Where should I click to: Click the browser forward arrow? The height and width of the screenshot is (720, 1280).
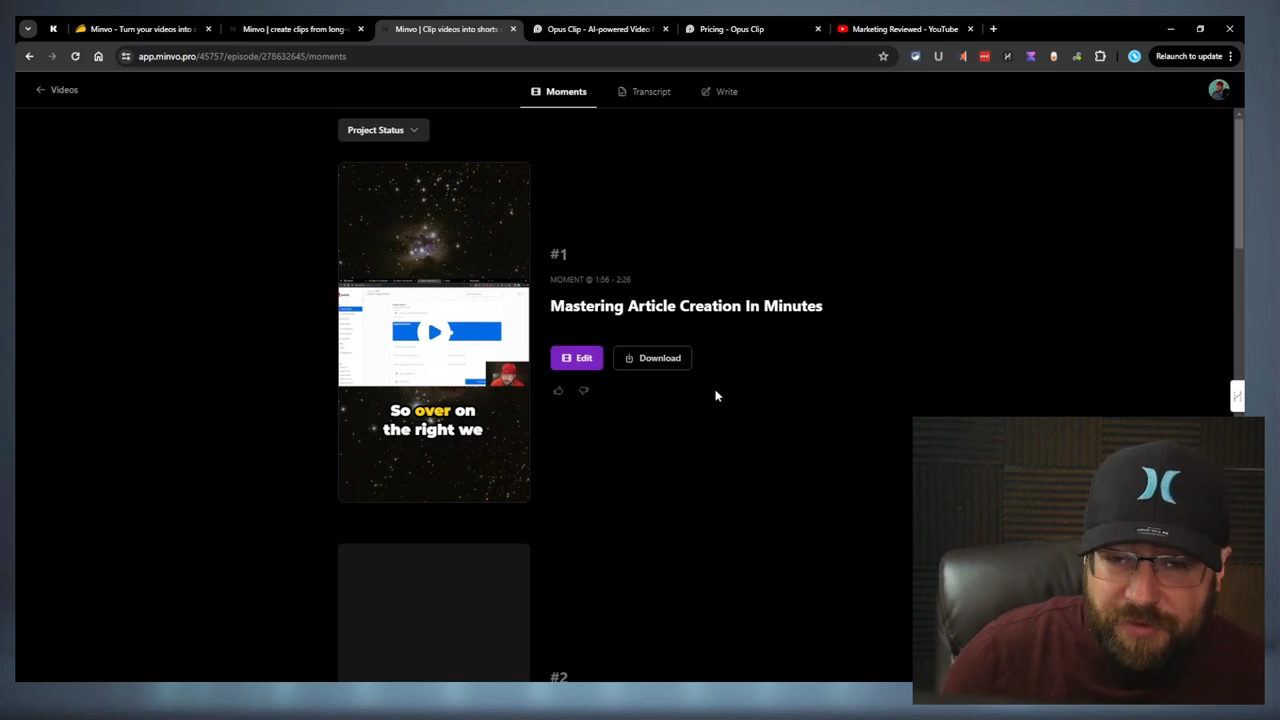tap(52, 56)
